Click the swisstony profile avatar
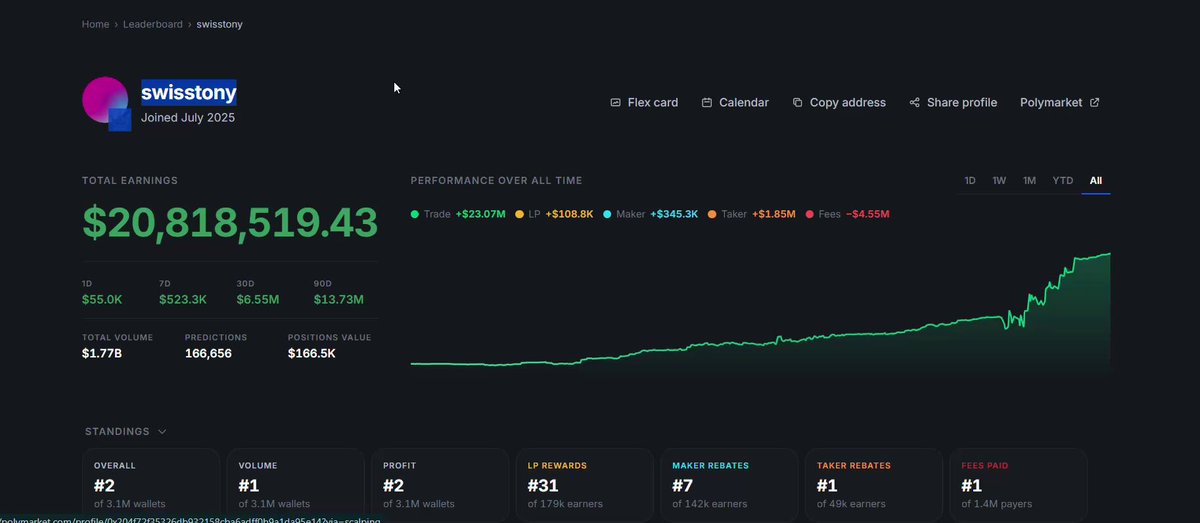1200x523 pixels. (x=107, y=102)
